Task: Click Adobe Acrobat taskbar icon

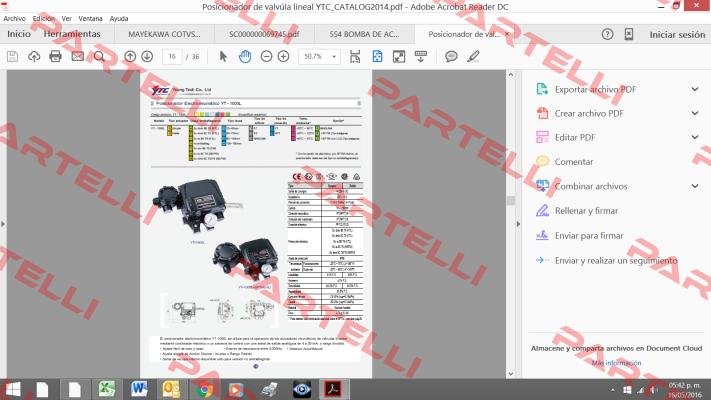Action: [333, 390]
